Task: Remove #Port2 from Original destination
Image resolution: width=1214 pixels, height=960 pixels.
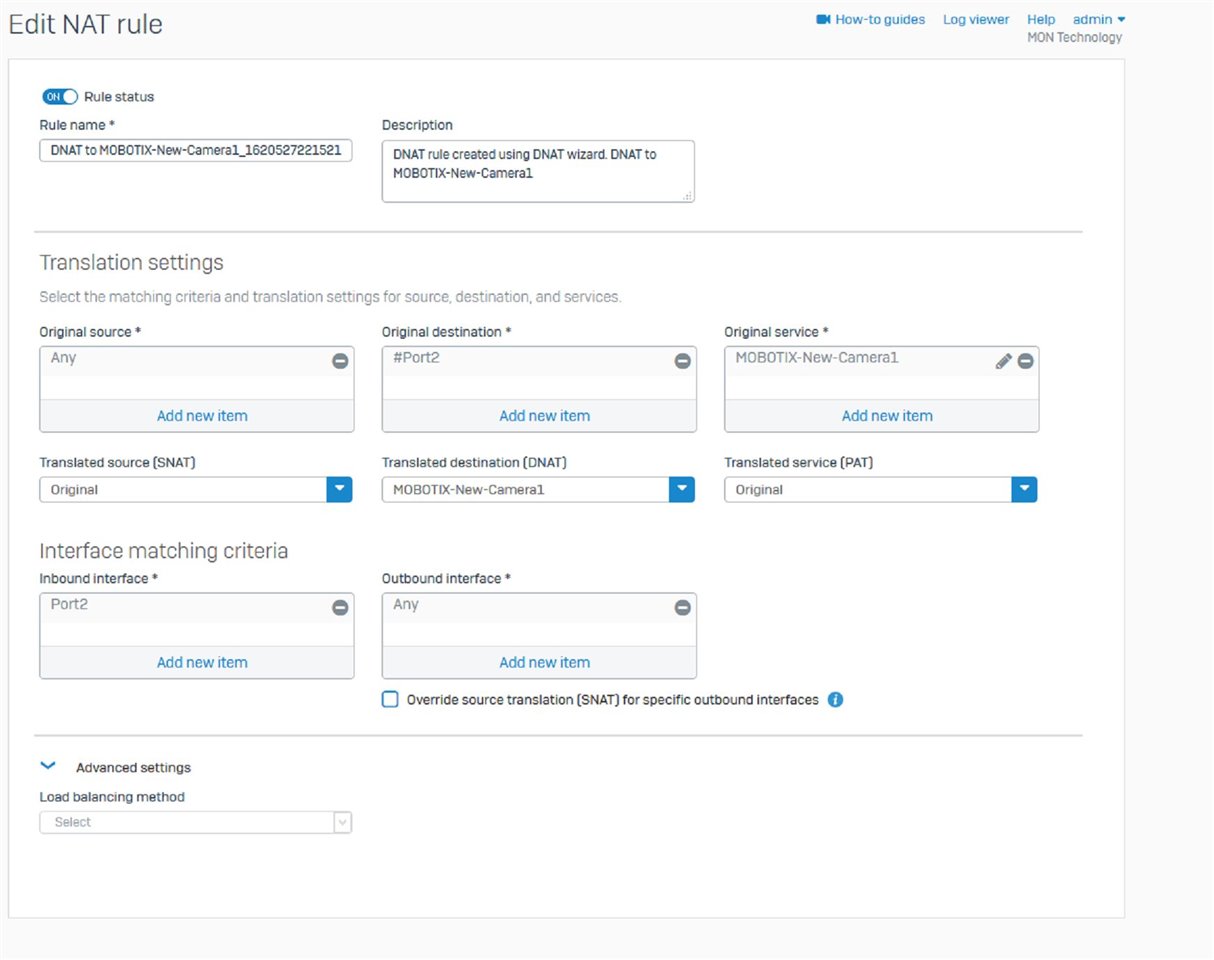Action: click(x=682, y=361)
